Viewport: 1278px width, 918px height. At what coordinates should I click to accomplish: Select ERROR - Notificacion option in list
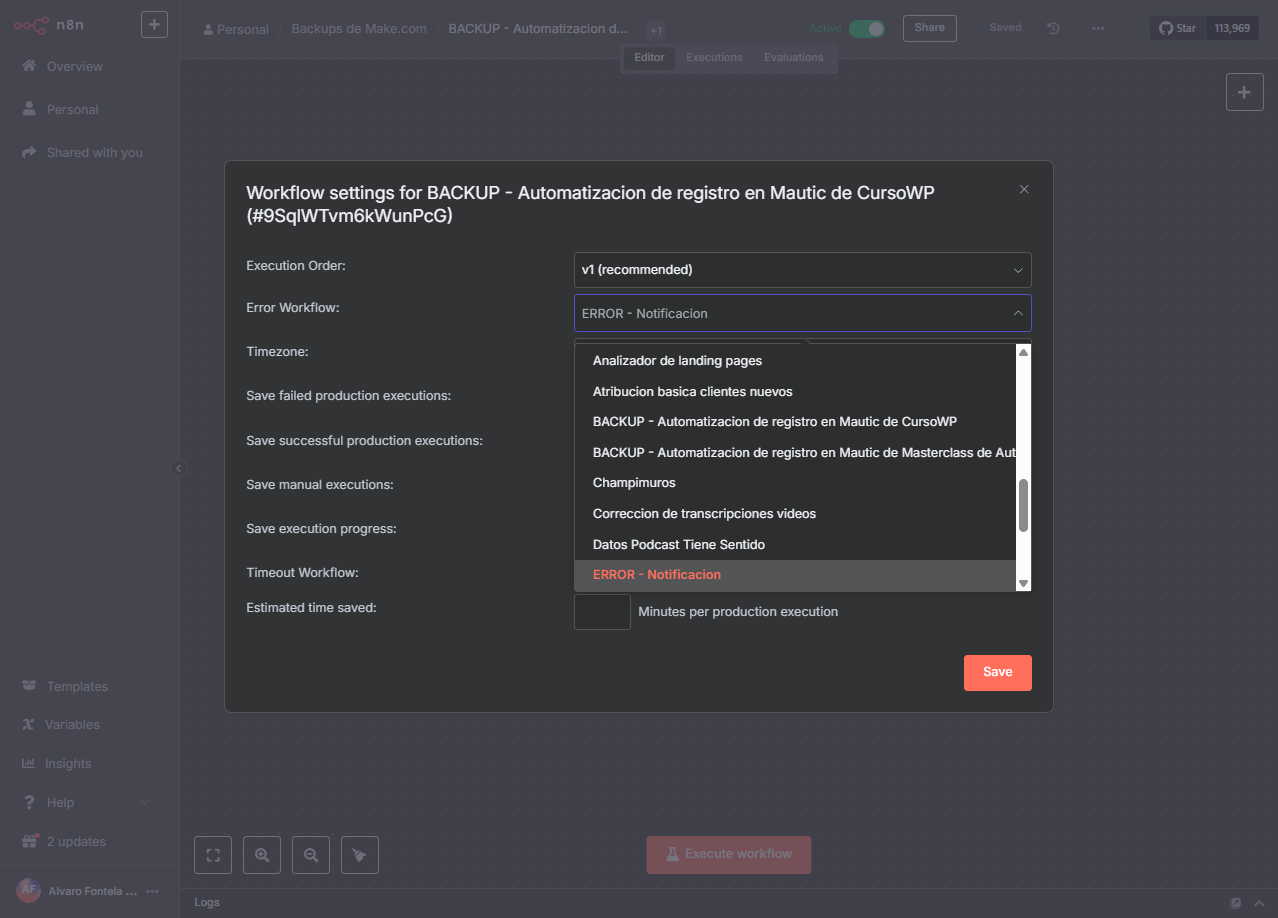pyautogui.click(x=795, y=575)
